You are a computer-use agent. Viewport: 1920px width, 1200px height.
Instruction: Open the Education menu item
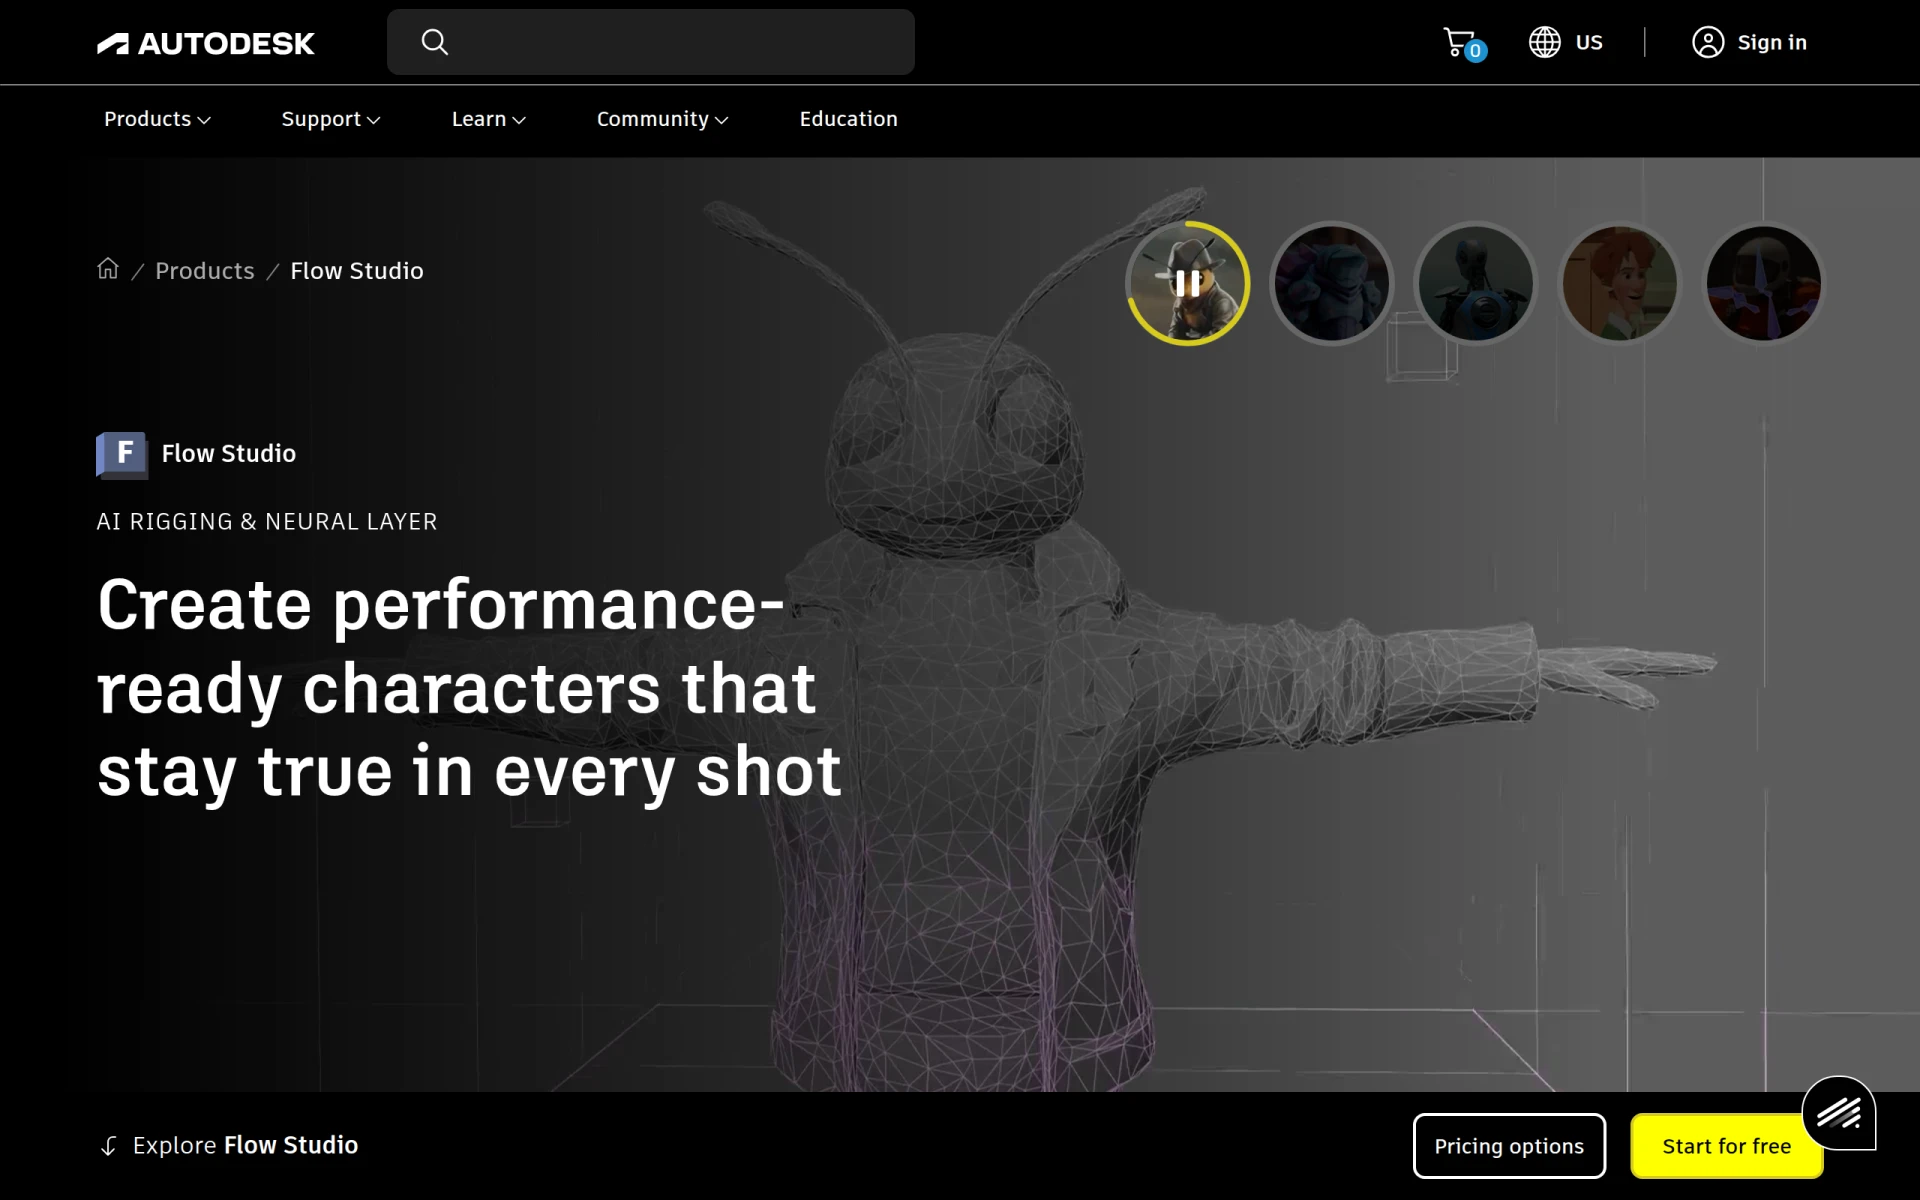pyautogui.click(x=848, y=119)
